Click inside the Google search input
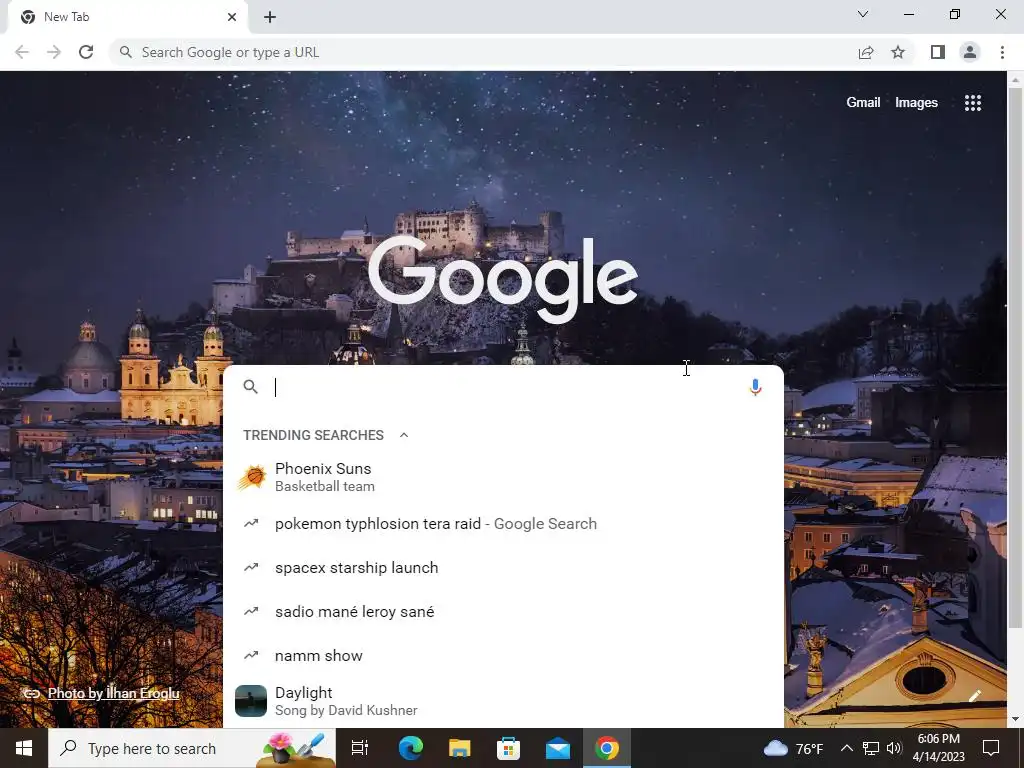The image size is (1024, 768). point(506,387)
